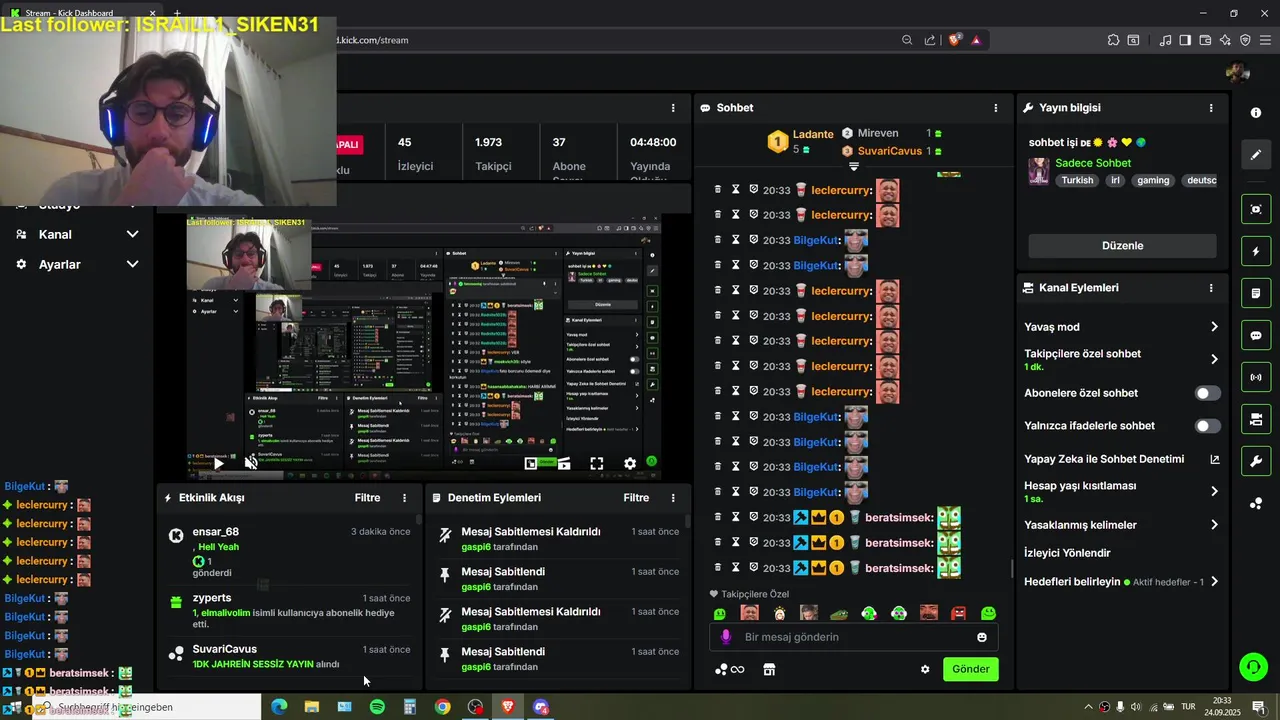
Task: Click the Brave browser main menu
Action: coord(1265,40)
